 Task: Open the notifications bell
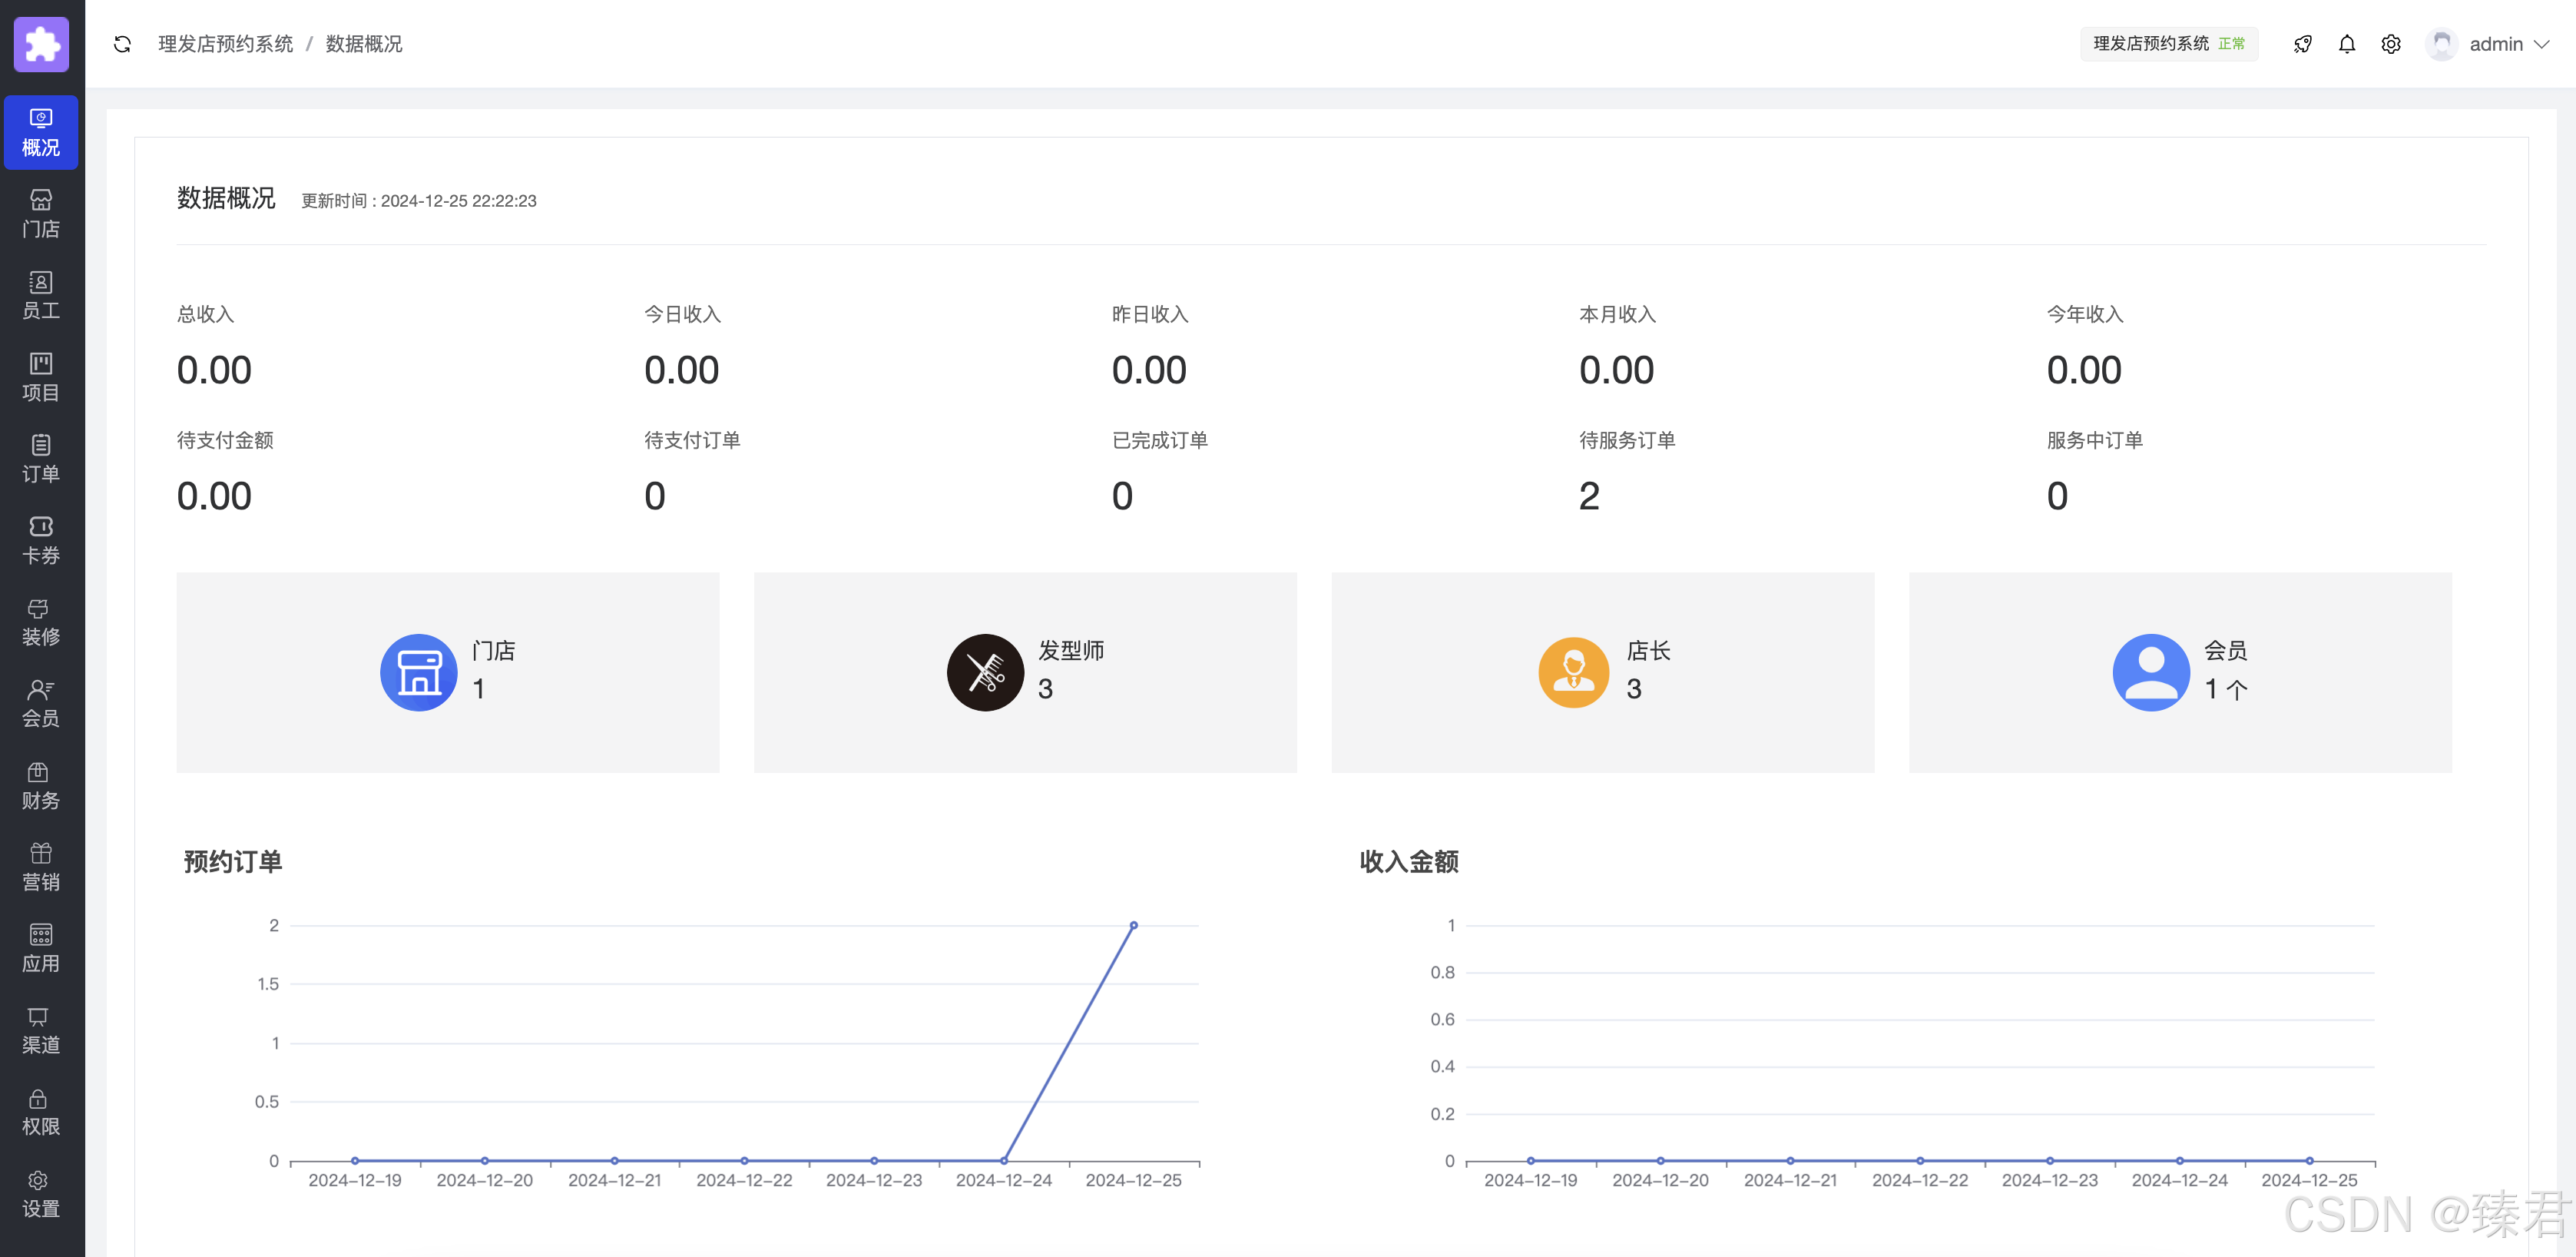coord(2346,44)
